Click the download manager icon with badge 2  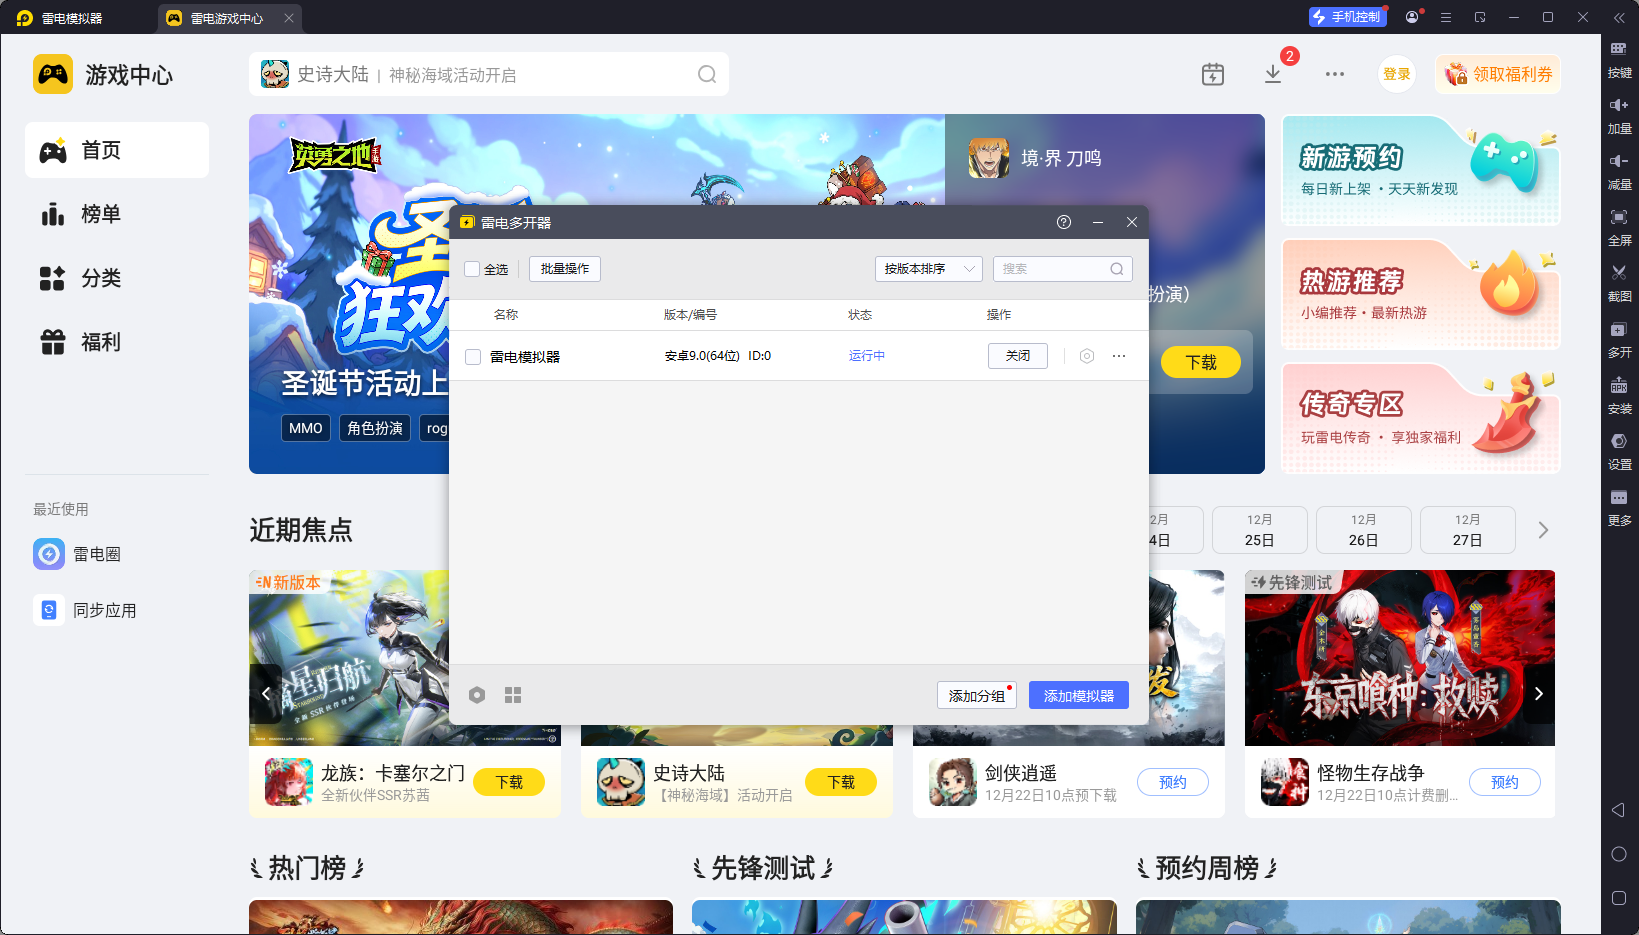(x=1272, y=74)
